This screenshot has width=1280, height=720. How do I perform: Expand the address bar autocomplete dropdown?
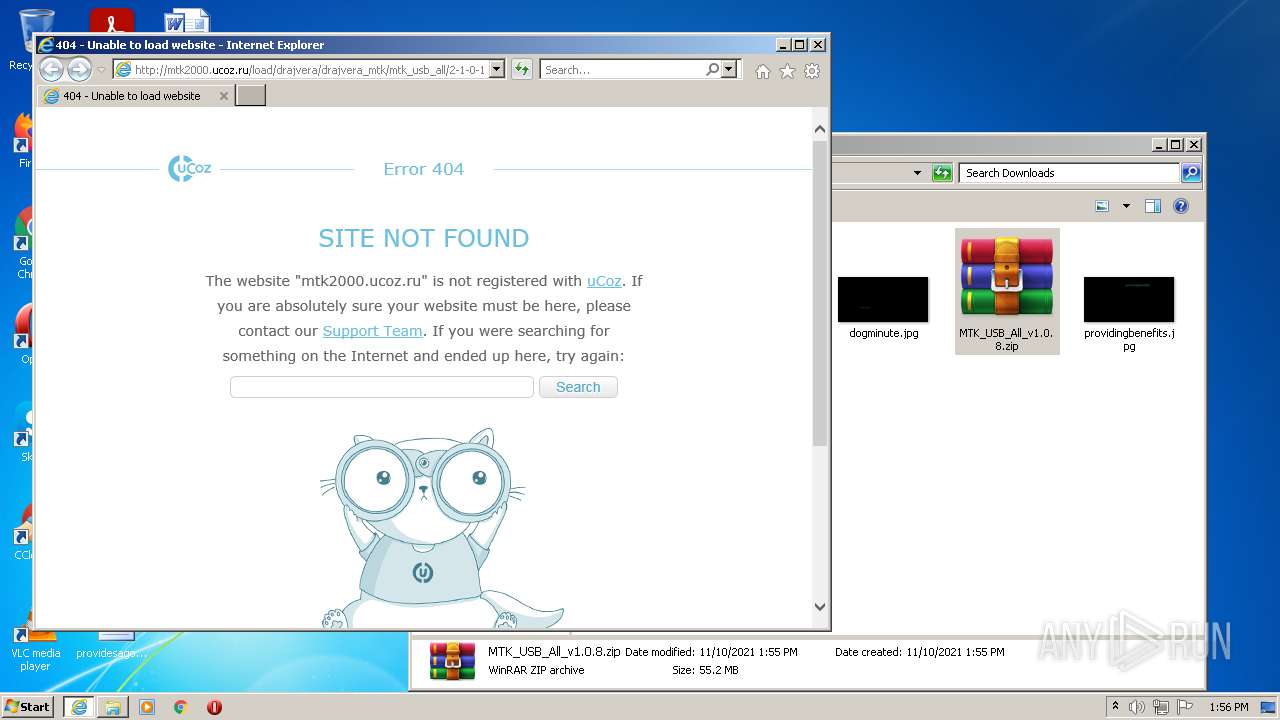click(x=496, y=70)
